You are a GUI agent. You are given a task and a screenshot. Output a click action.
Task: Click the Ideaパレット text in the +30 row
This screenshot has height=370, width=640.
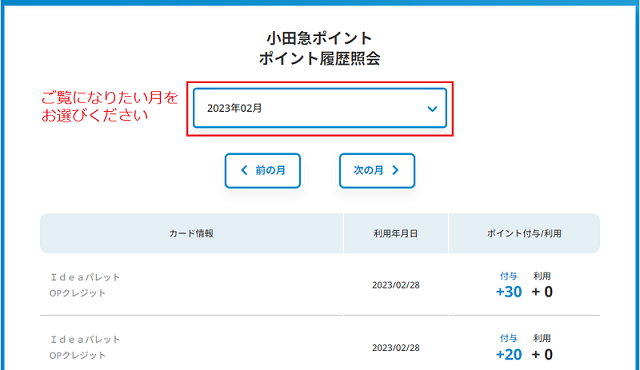click(x=85, y=277)
